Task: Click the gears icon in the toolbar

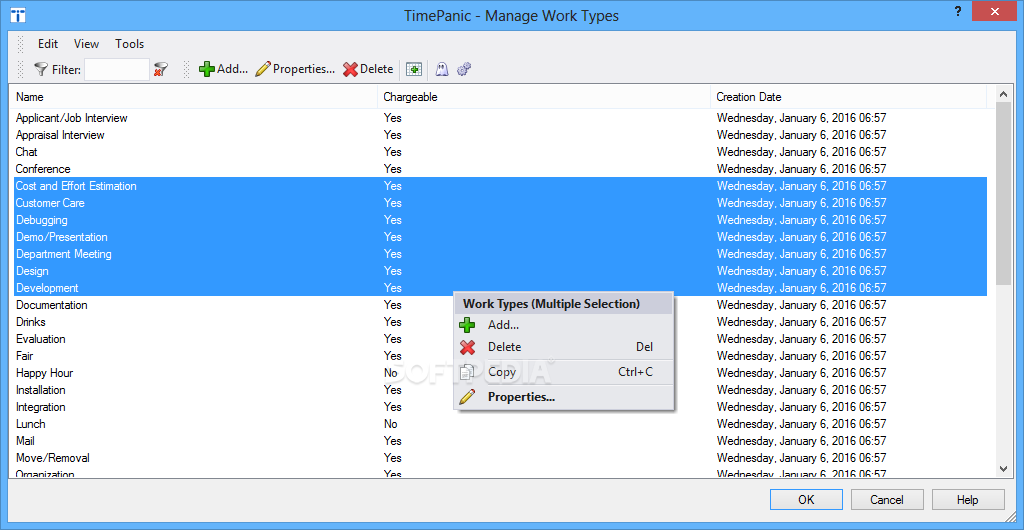Action: coord(464,69)
